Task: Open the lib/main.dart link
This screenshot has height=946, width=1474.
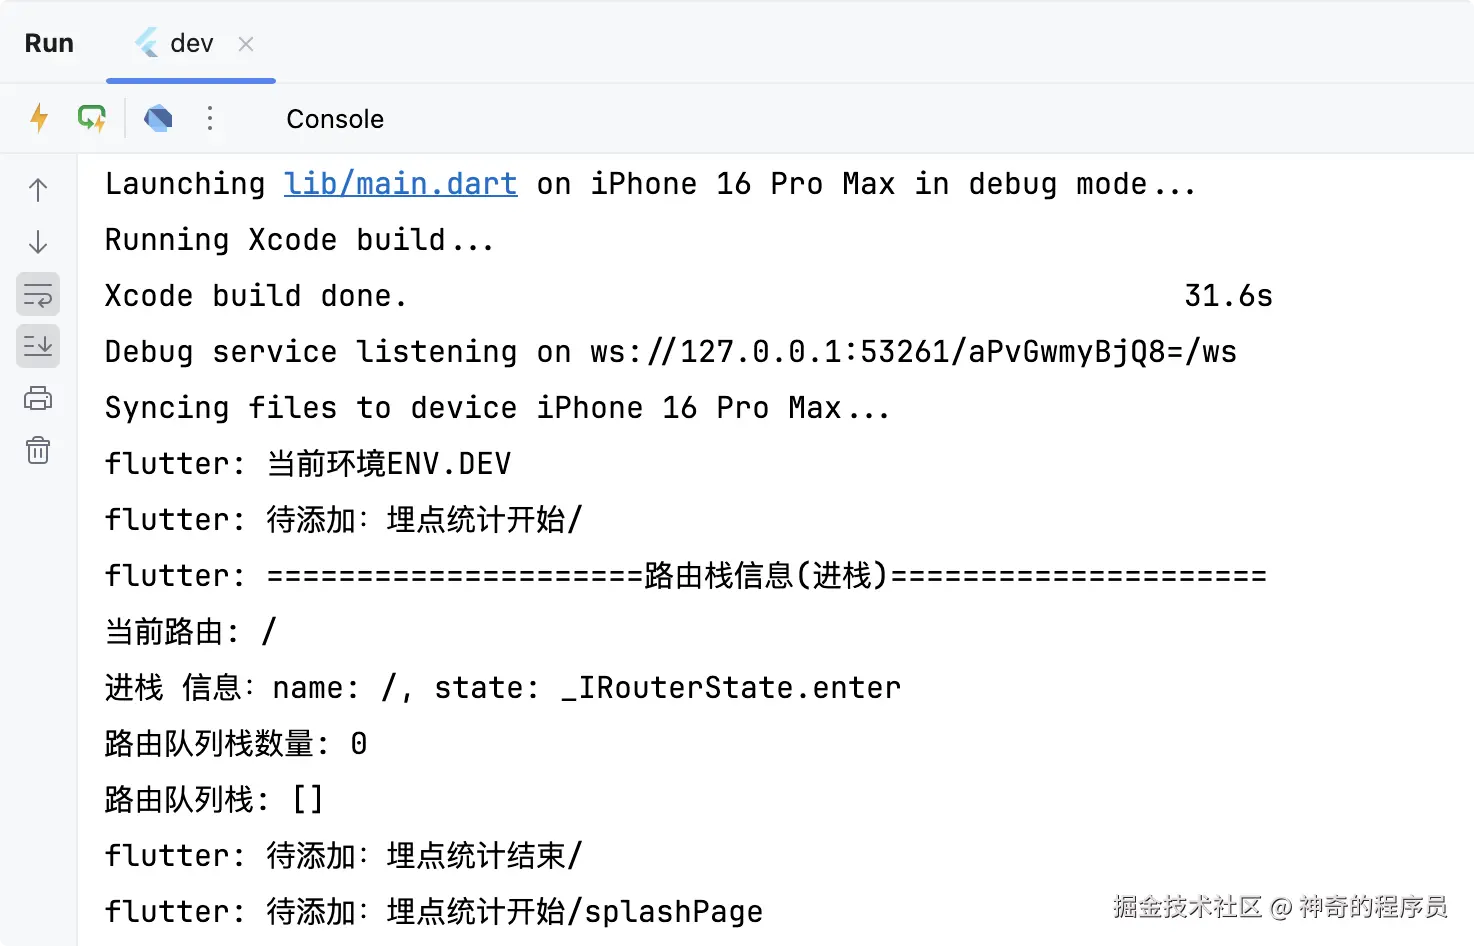Action: (399, 183)
